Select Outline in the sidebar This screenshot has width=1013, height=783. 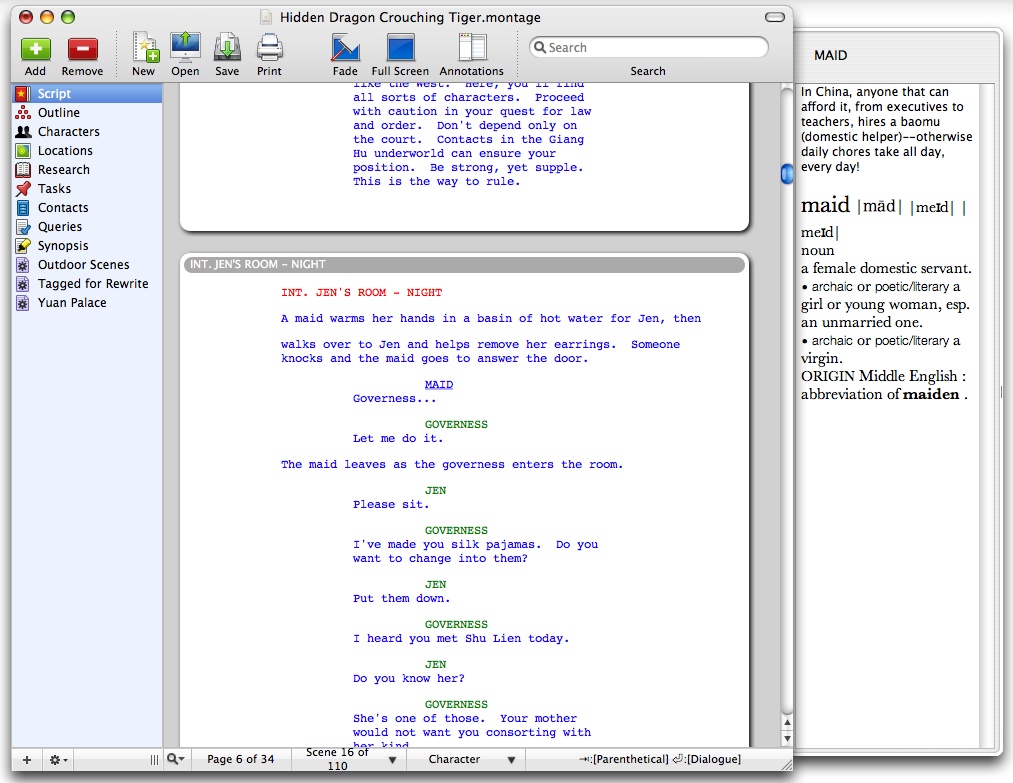(59, 113)
